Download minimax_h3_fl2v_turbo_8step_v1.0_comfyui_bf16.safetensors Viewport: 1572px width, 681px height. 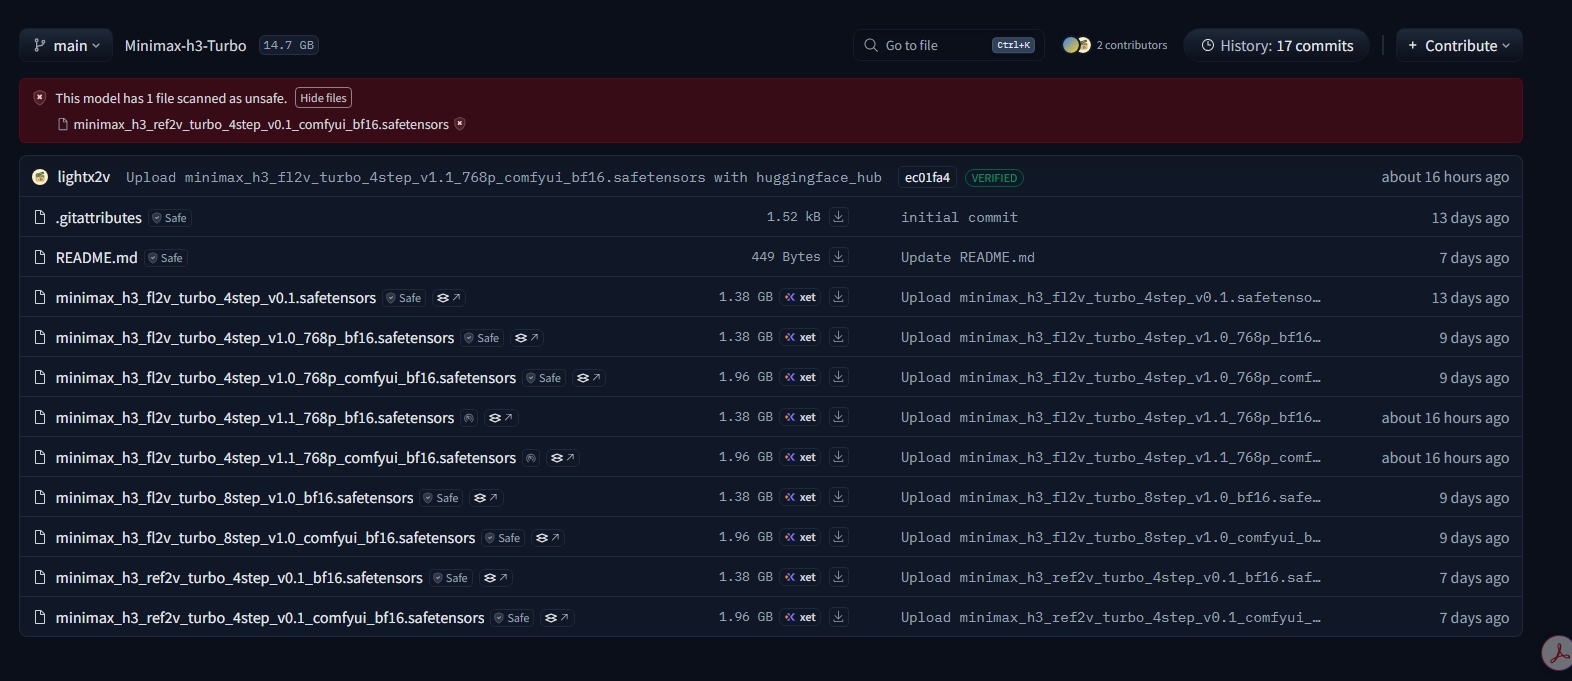click(x=839, y=536)
